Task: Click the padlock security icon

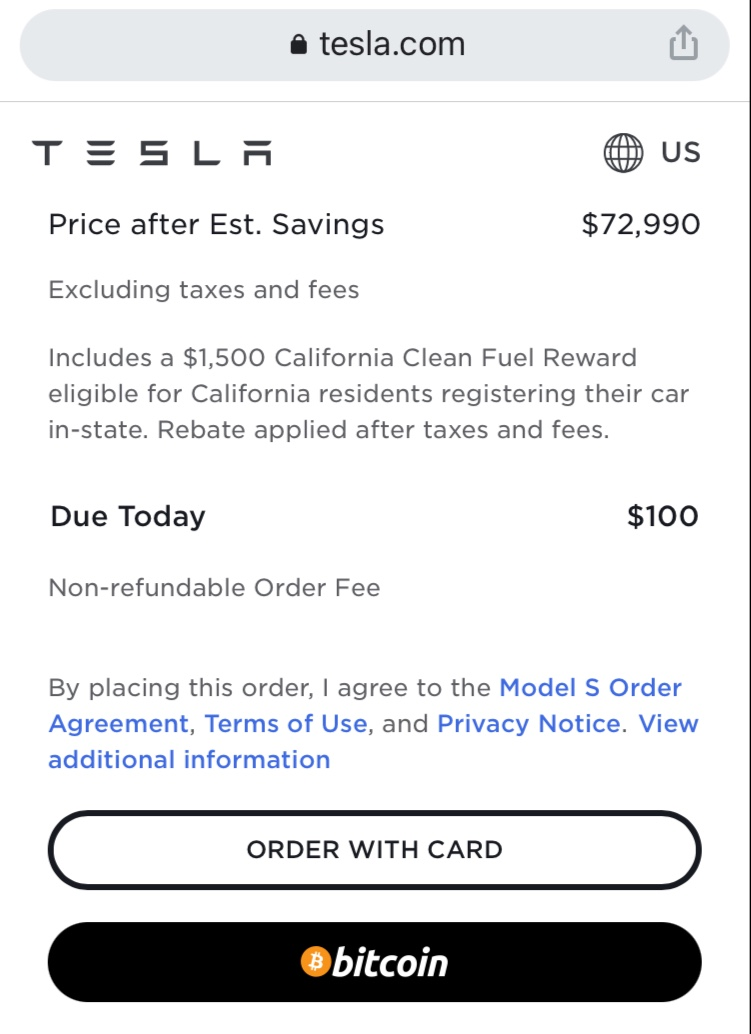Action: tap(299, 44)
